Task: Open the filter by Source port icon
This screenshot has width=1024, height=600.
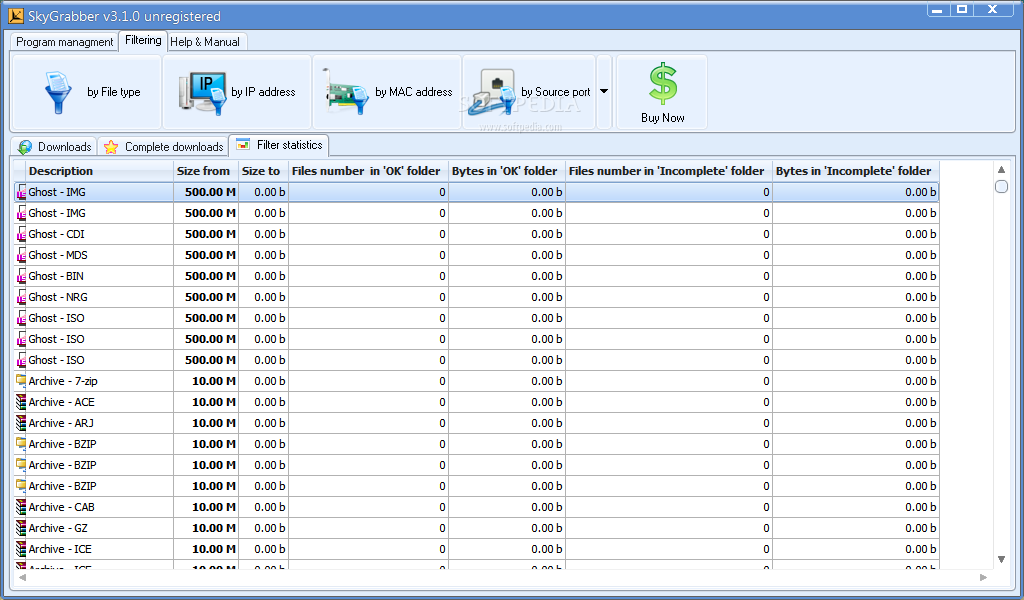Action: coord(494,92)
